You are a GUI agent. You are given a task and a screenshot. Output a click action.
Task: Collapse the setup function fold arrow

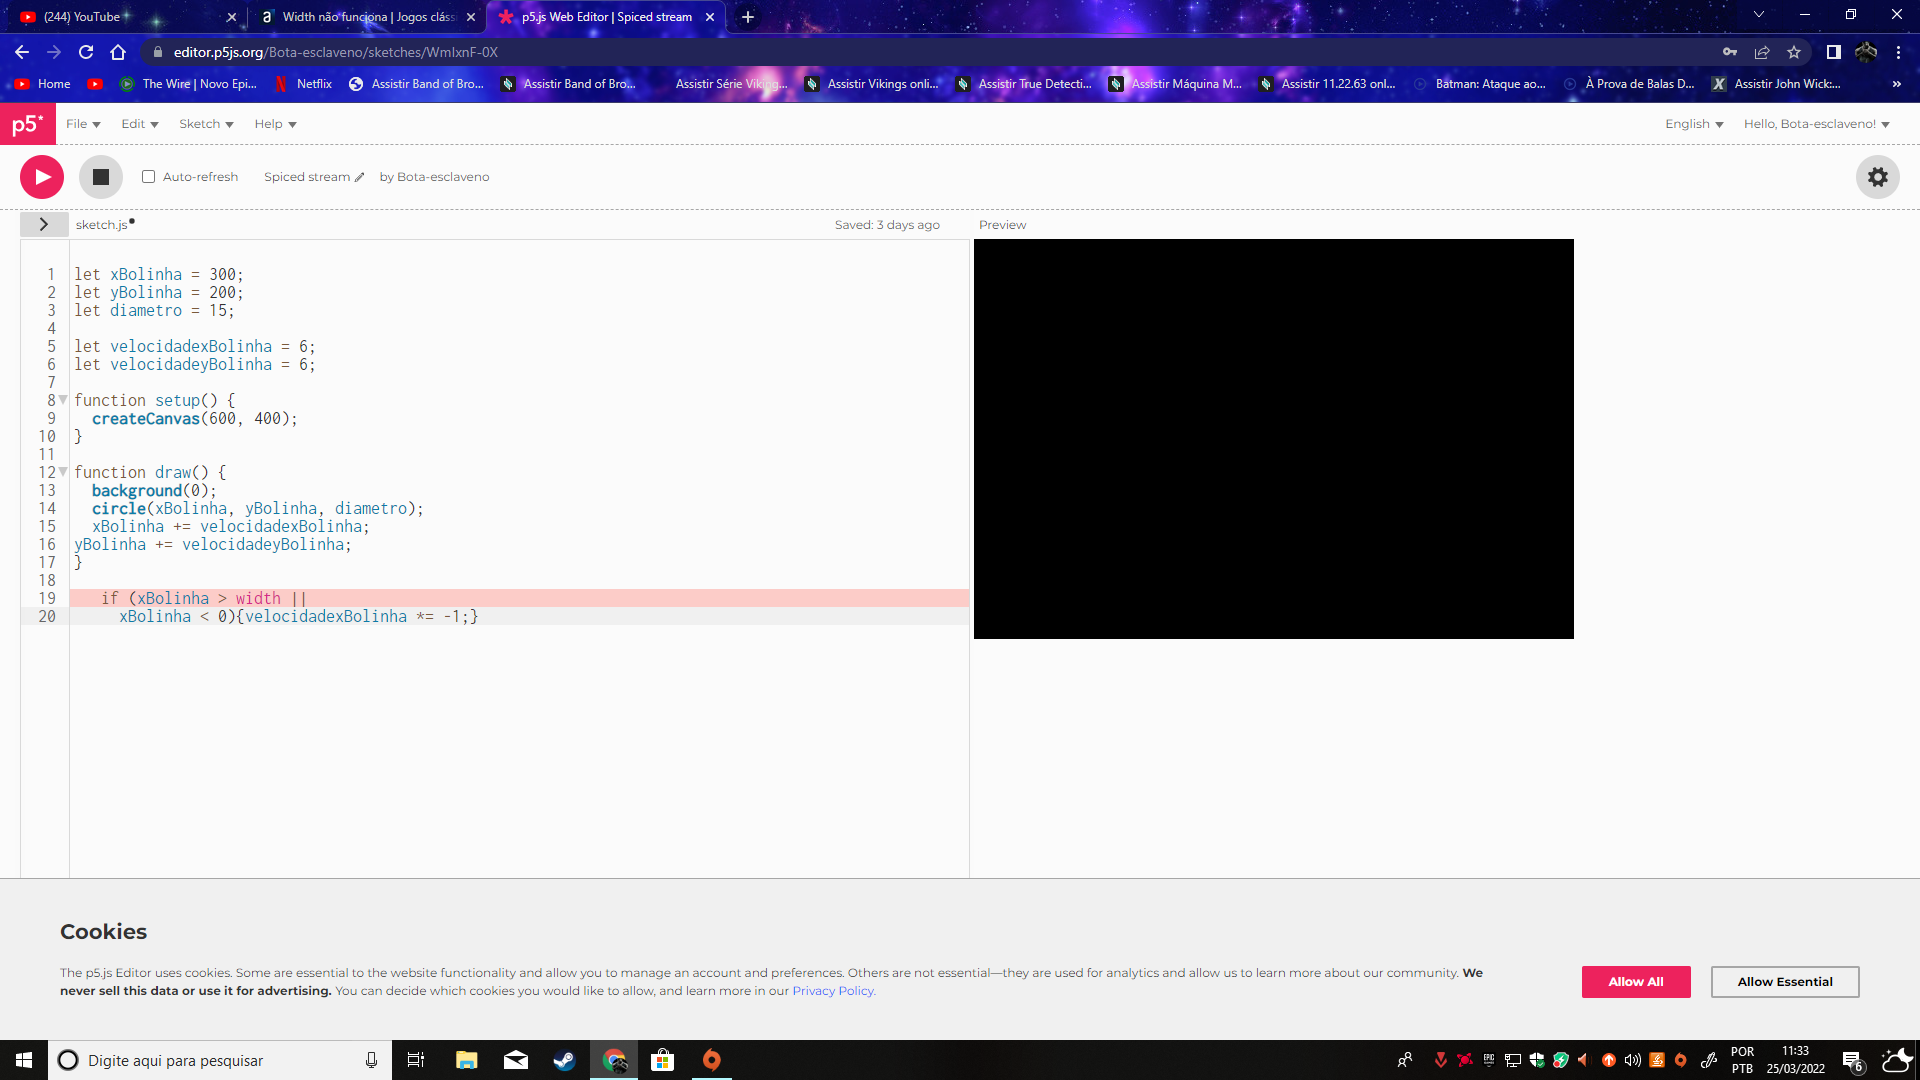(x=63, y=400)
